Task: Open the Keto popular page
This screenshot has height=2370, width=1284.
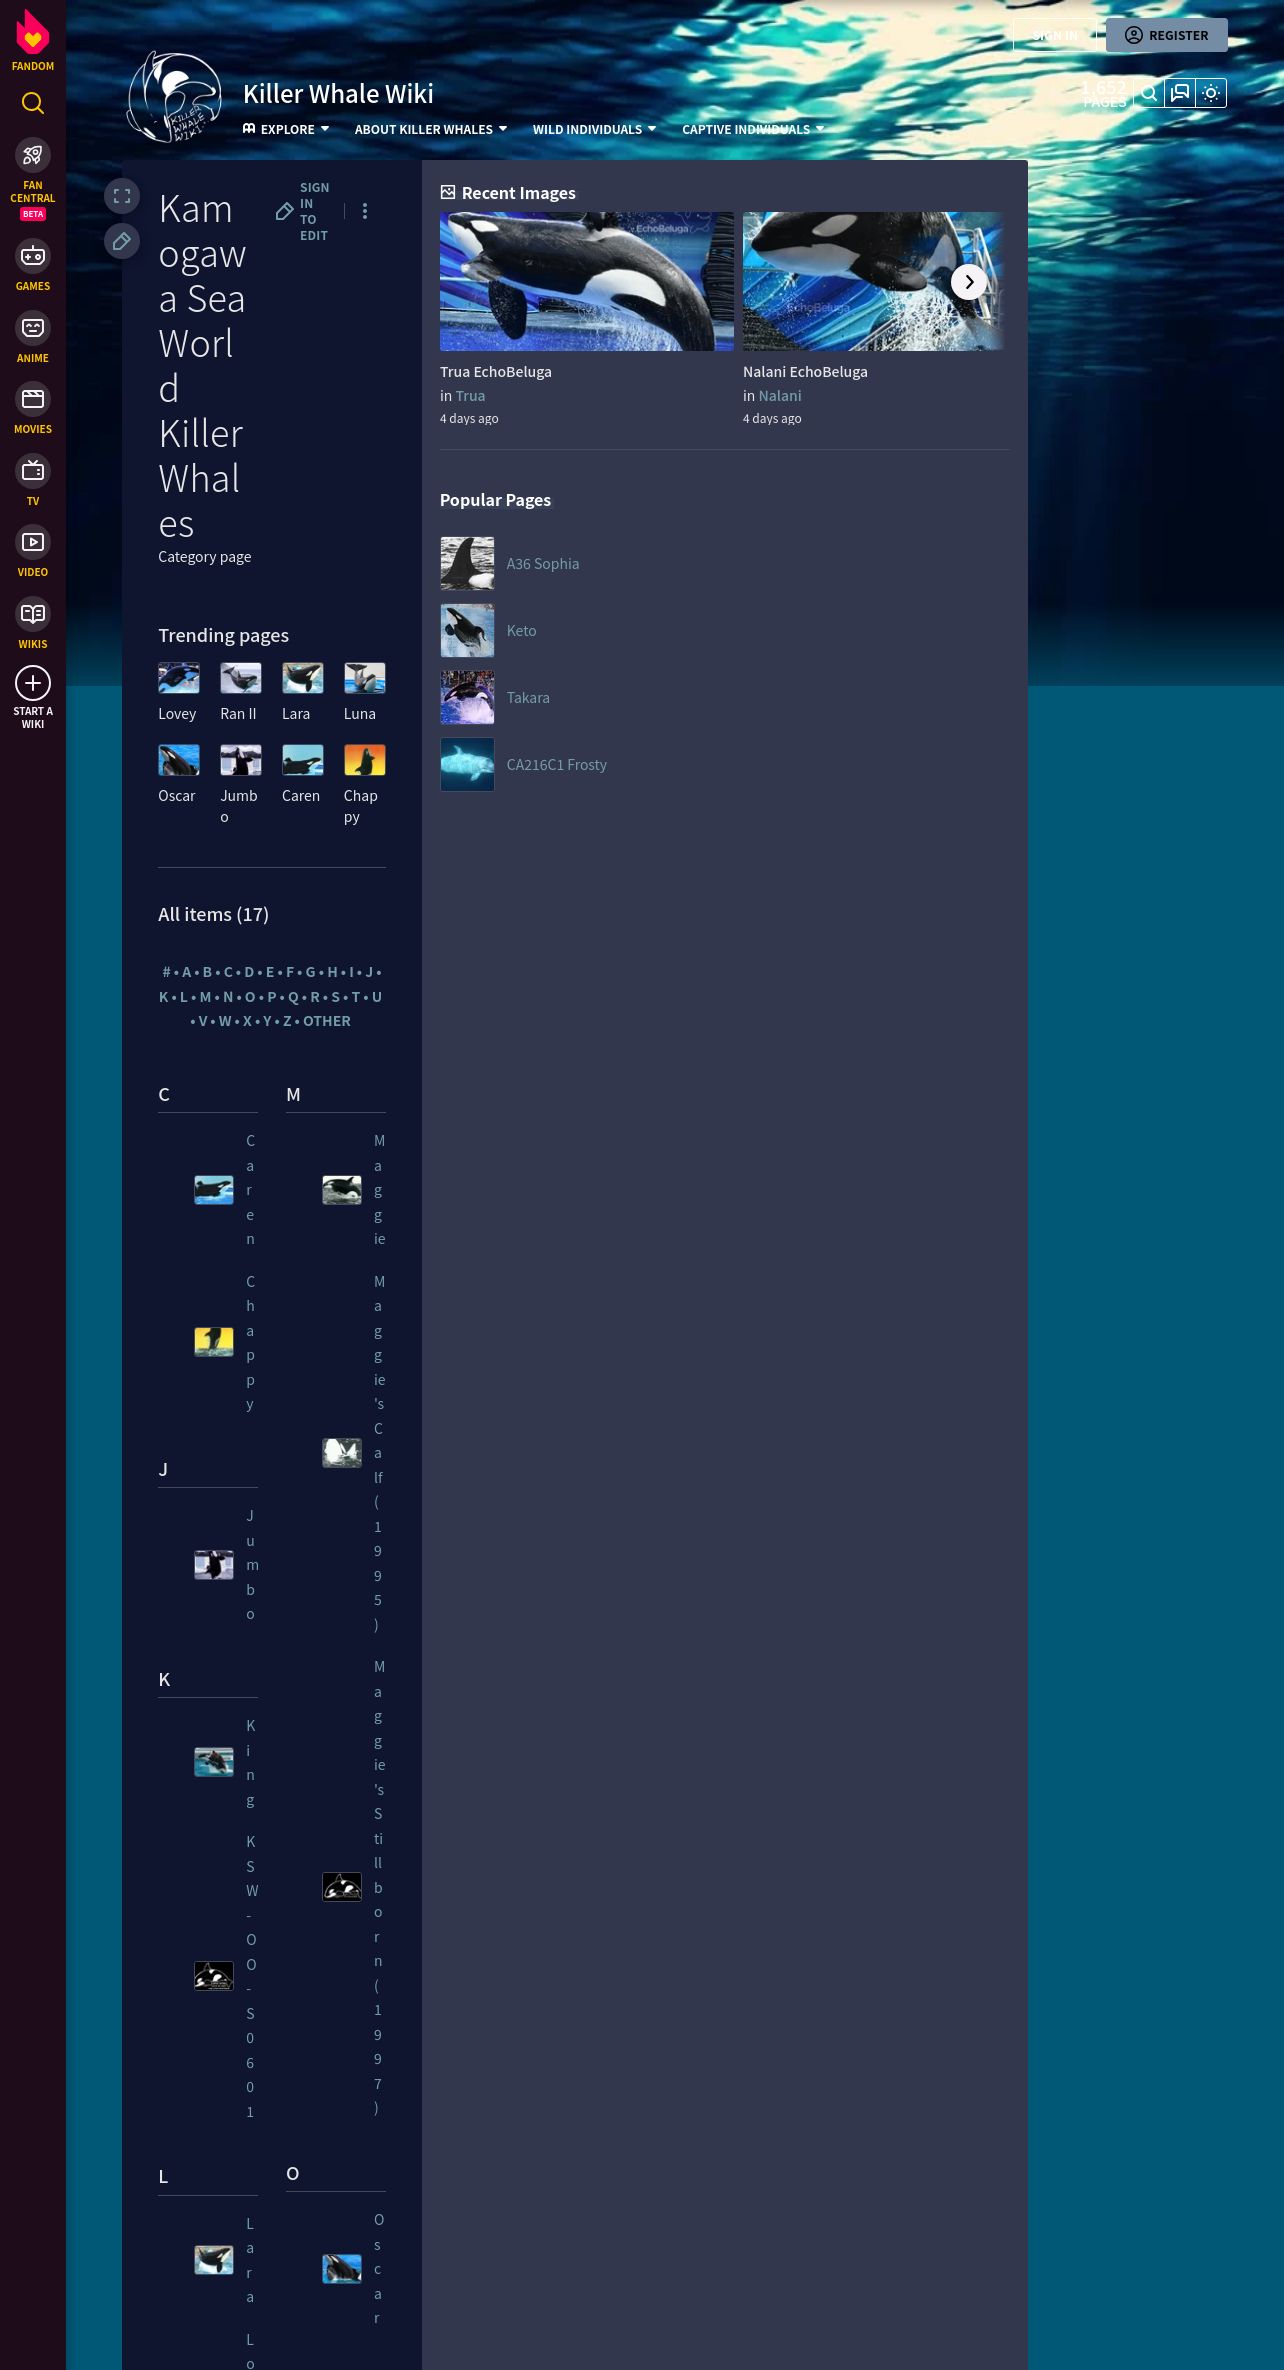Action: [521, 631]
